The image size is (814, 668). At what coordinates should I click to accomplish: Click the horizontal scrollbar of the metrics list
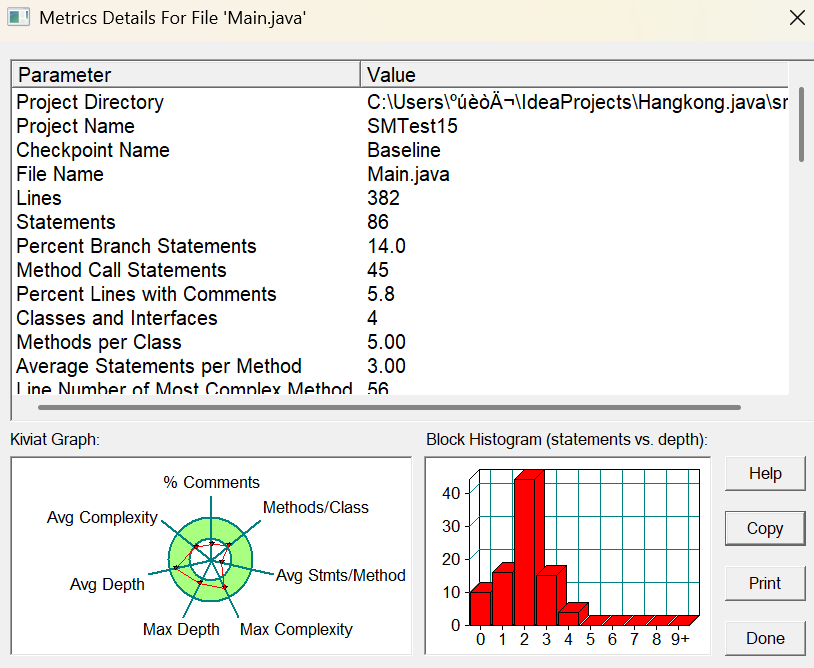coord(389,407)
